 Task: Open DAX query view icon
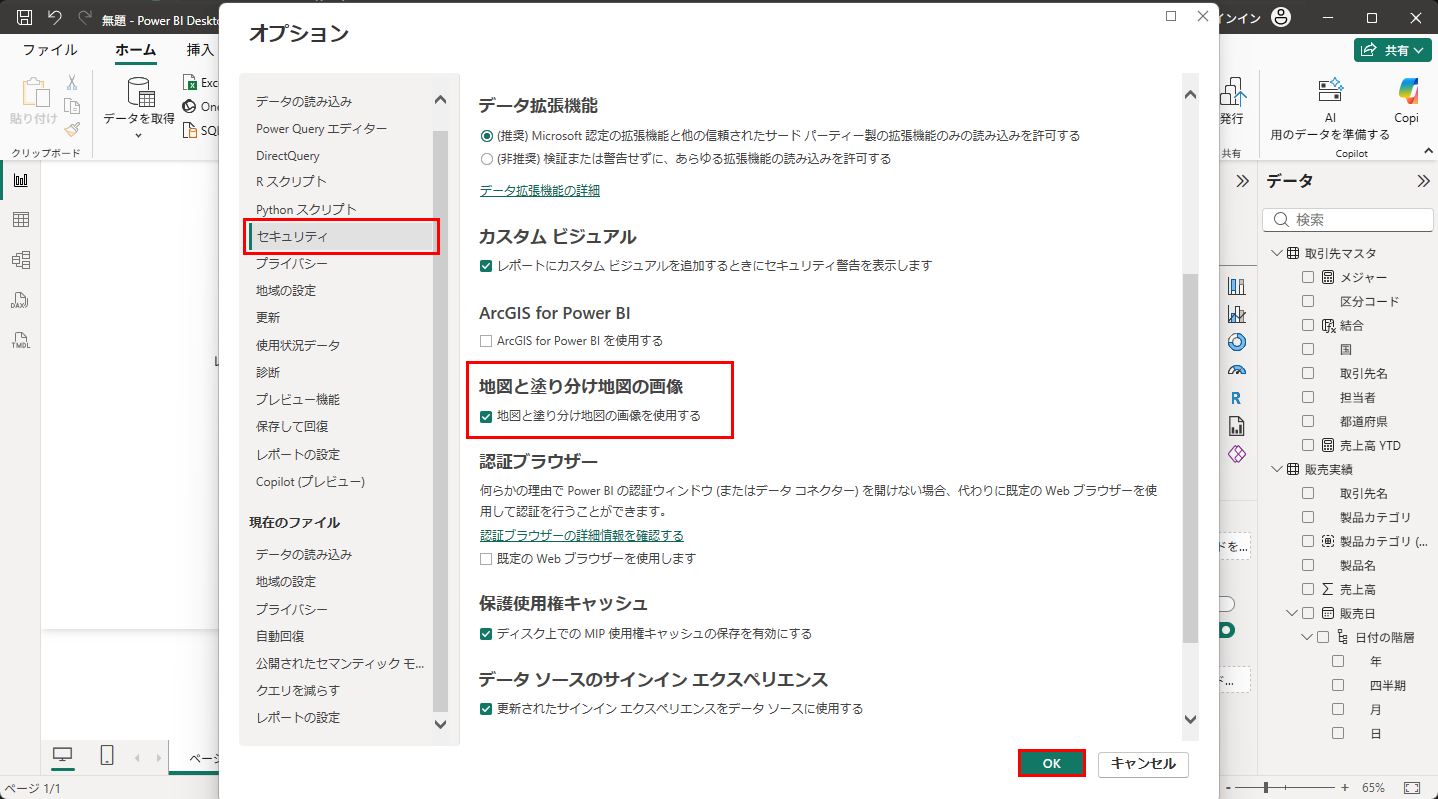click(x=20, y=300)
